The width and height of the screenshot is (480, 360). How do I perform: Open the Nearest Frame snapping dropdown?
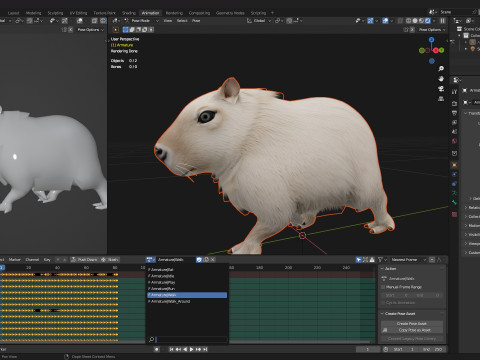tap(408, 260)
